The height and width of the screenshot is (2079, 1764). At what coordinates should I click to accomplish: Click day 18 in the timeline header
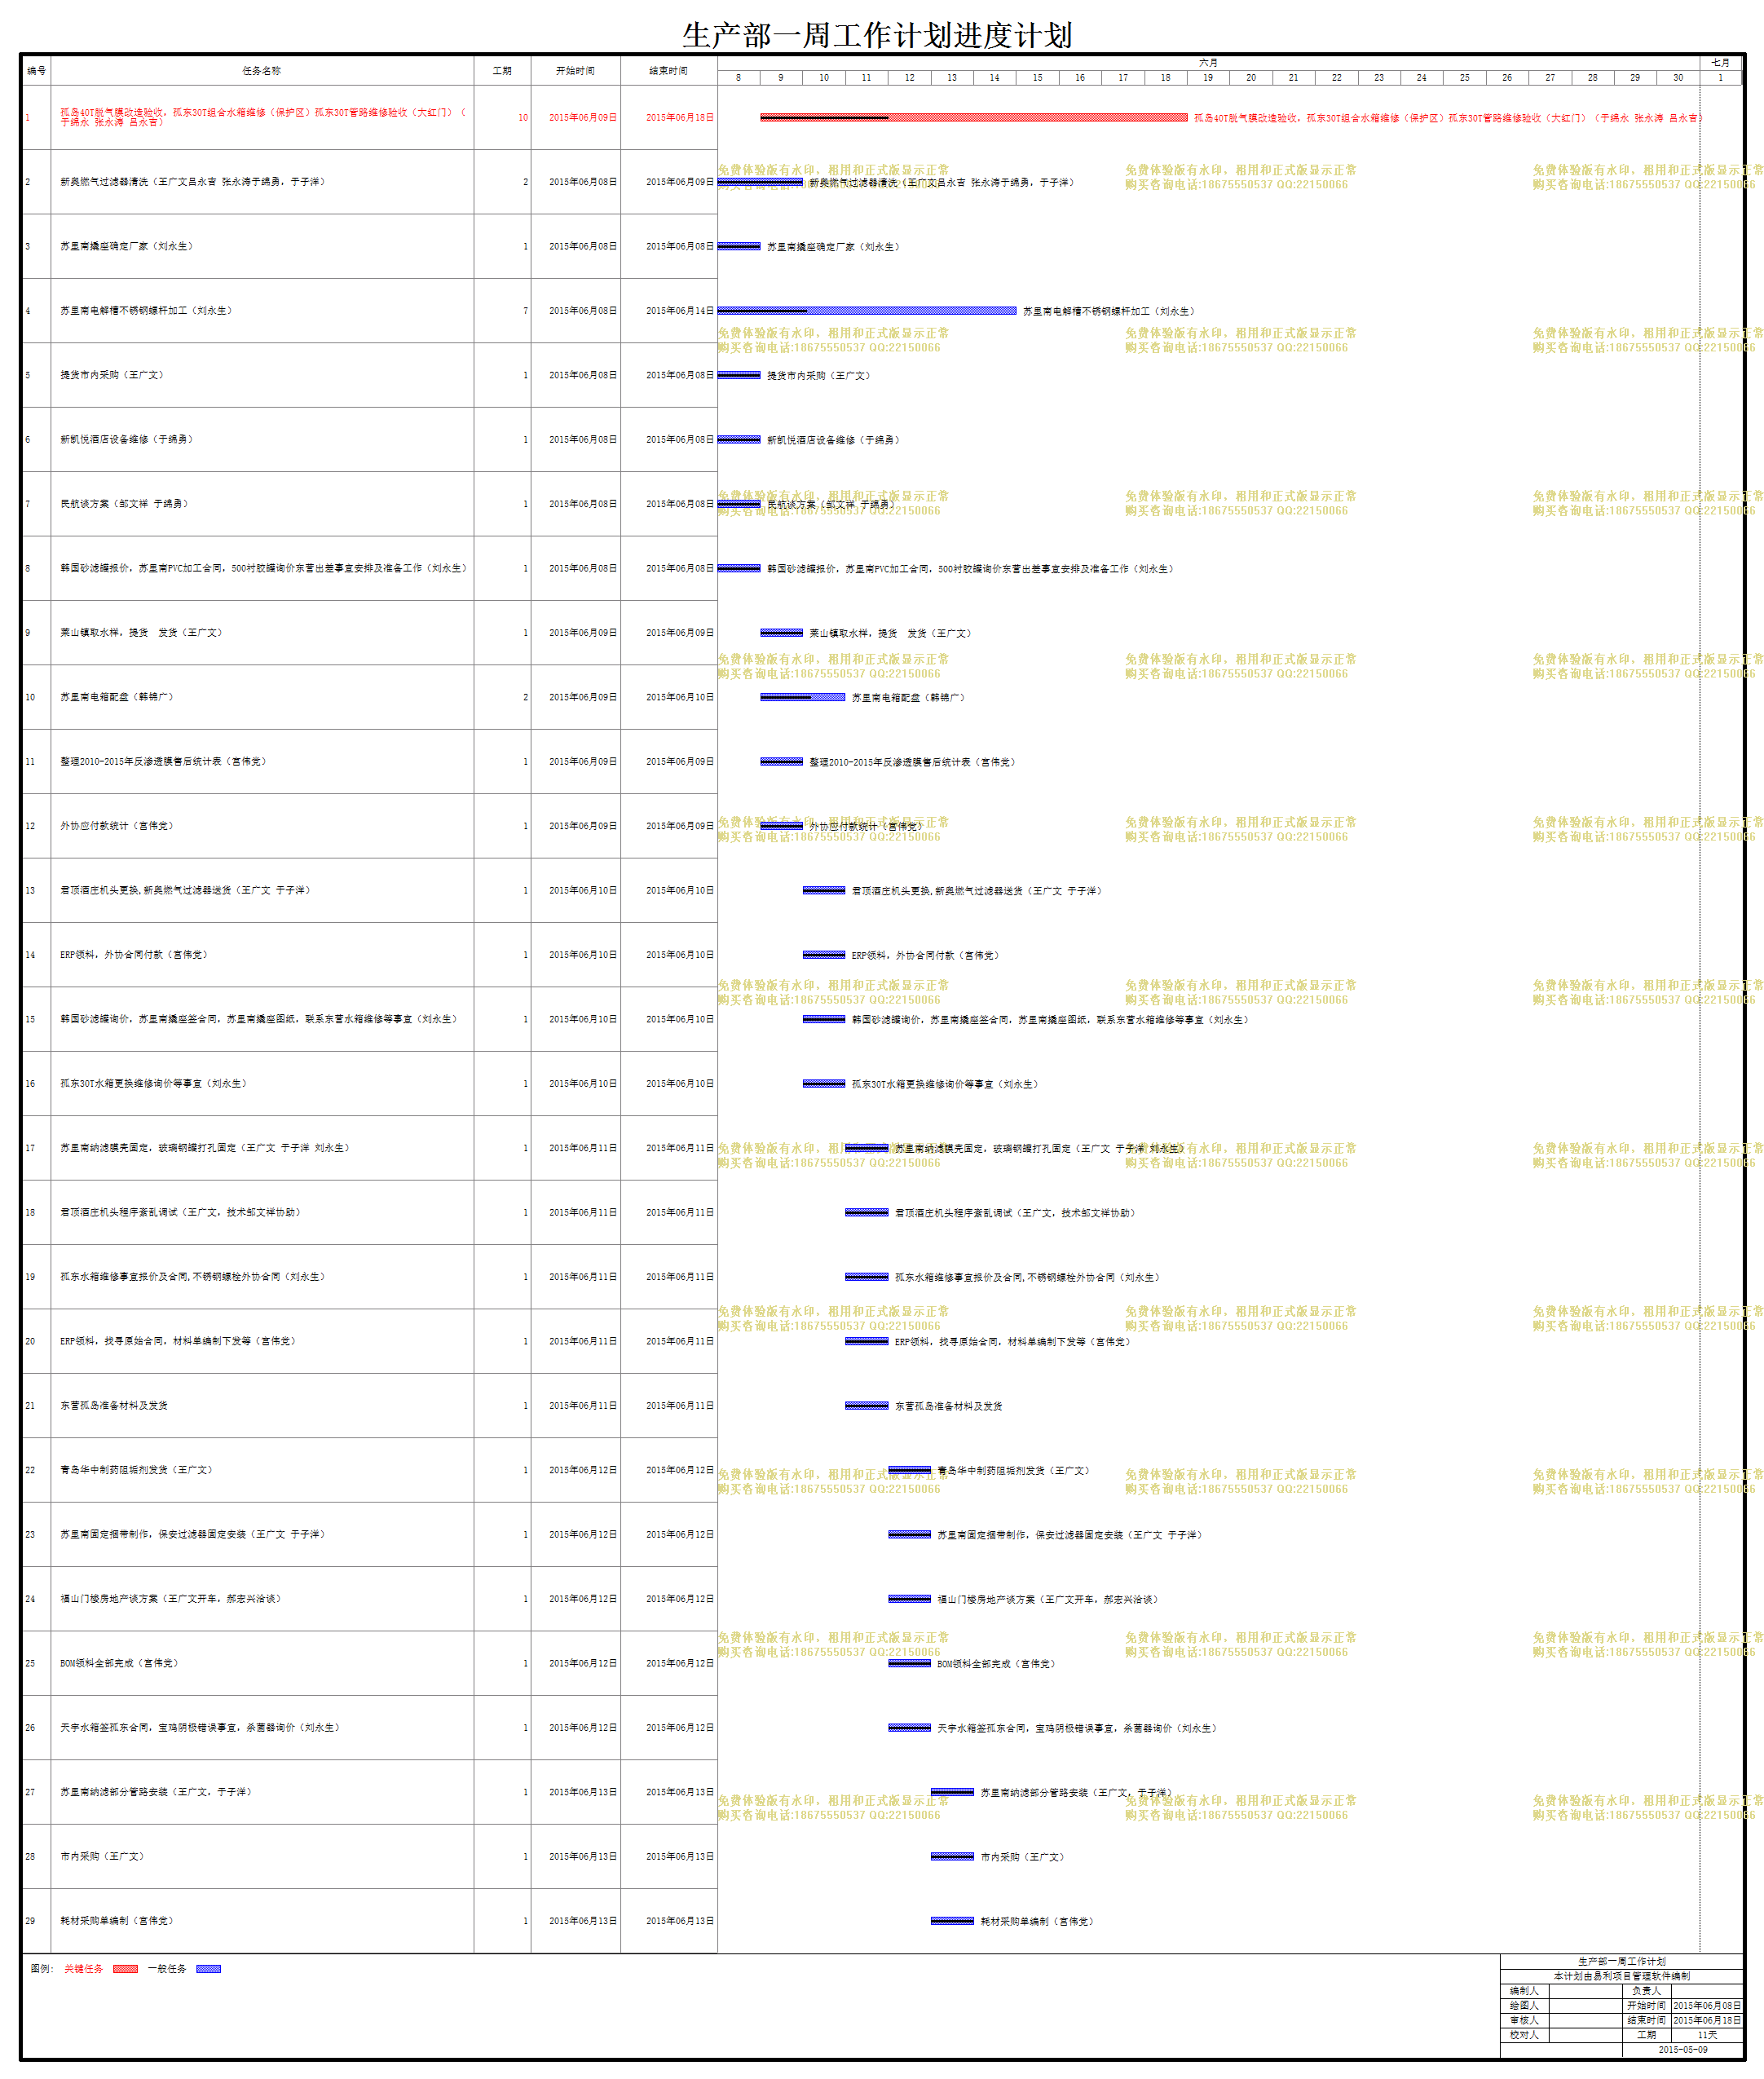[x=1166, y=78]
